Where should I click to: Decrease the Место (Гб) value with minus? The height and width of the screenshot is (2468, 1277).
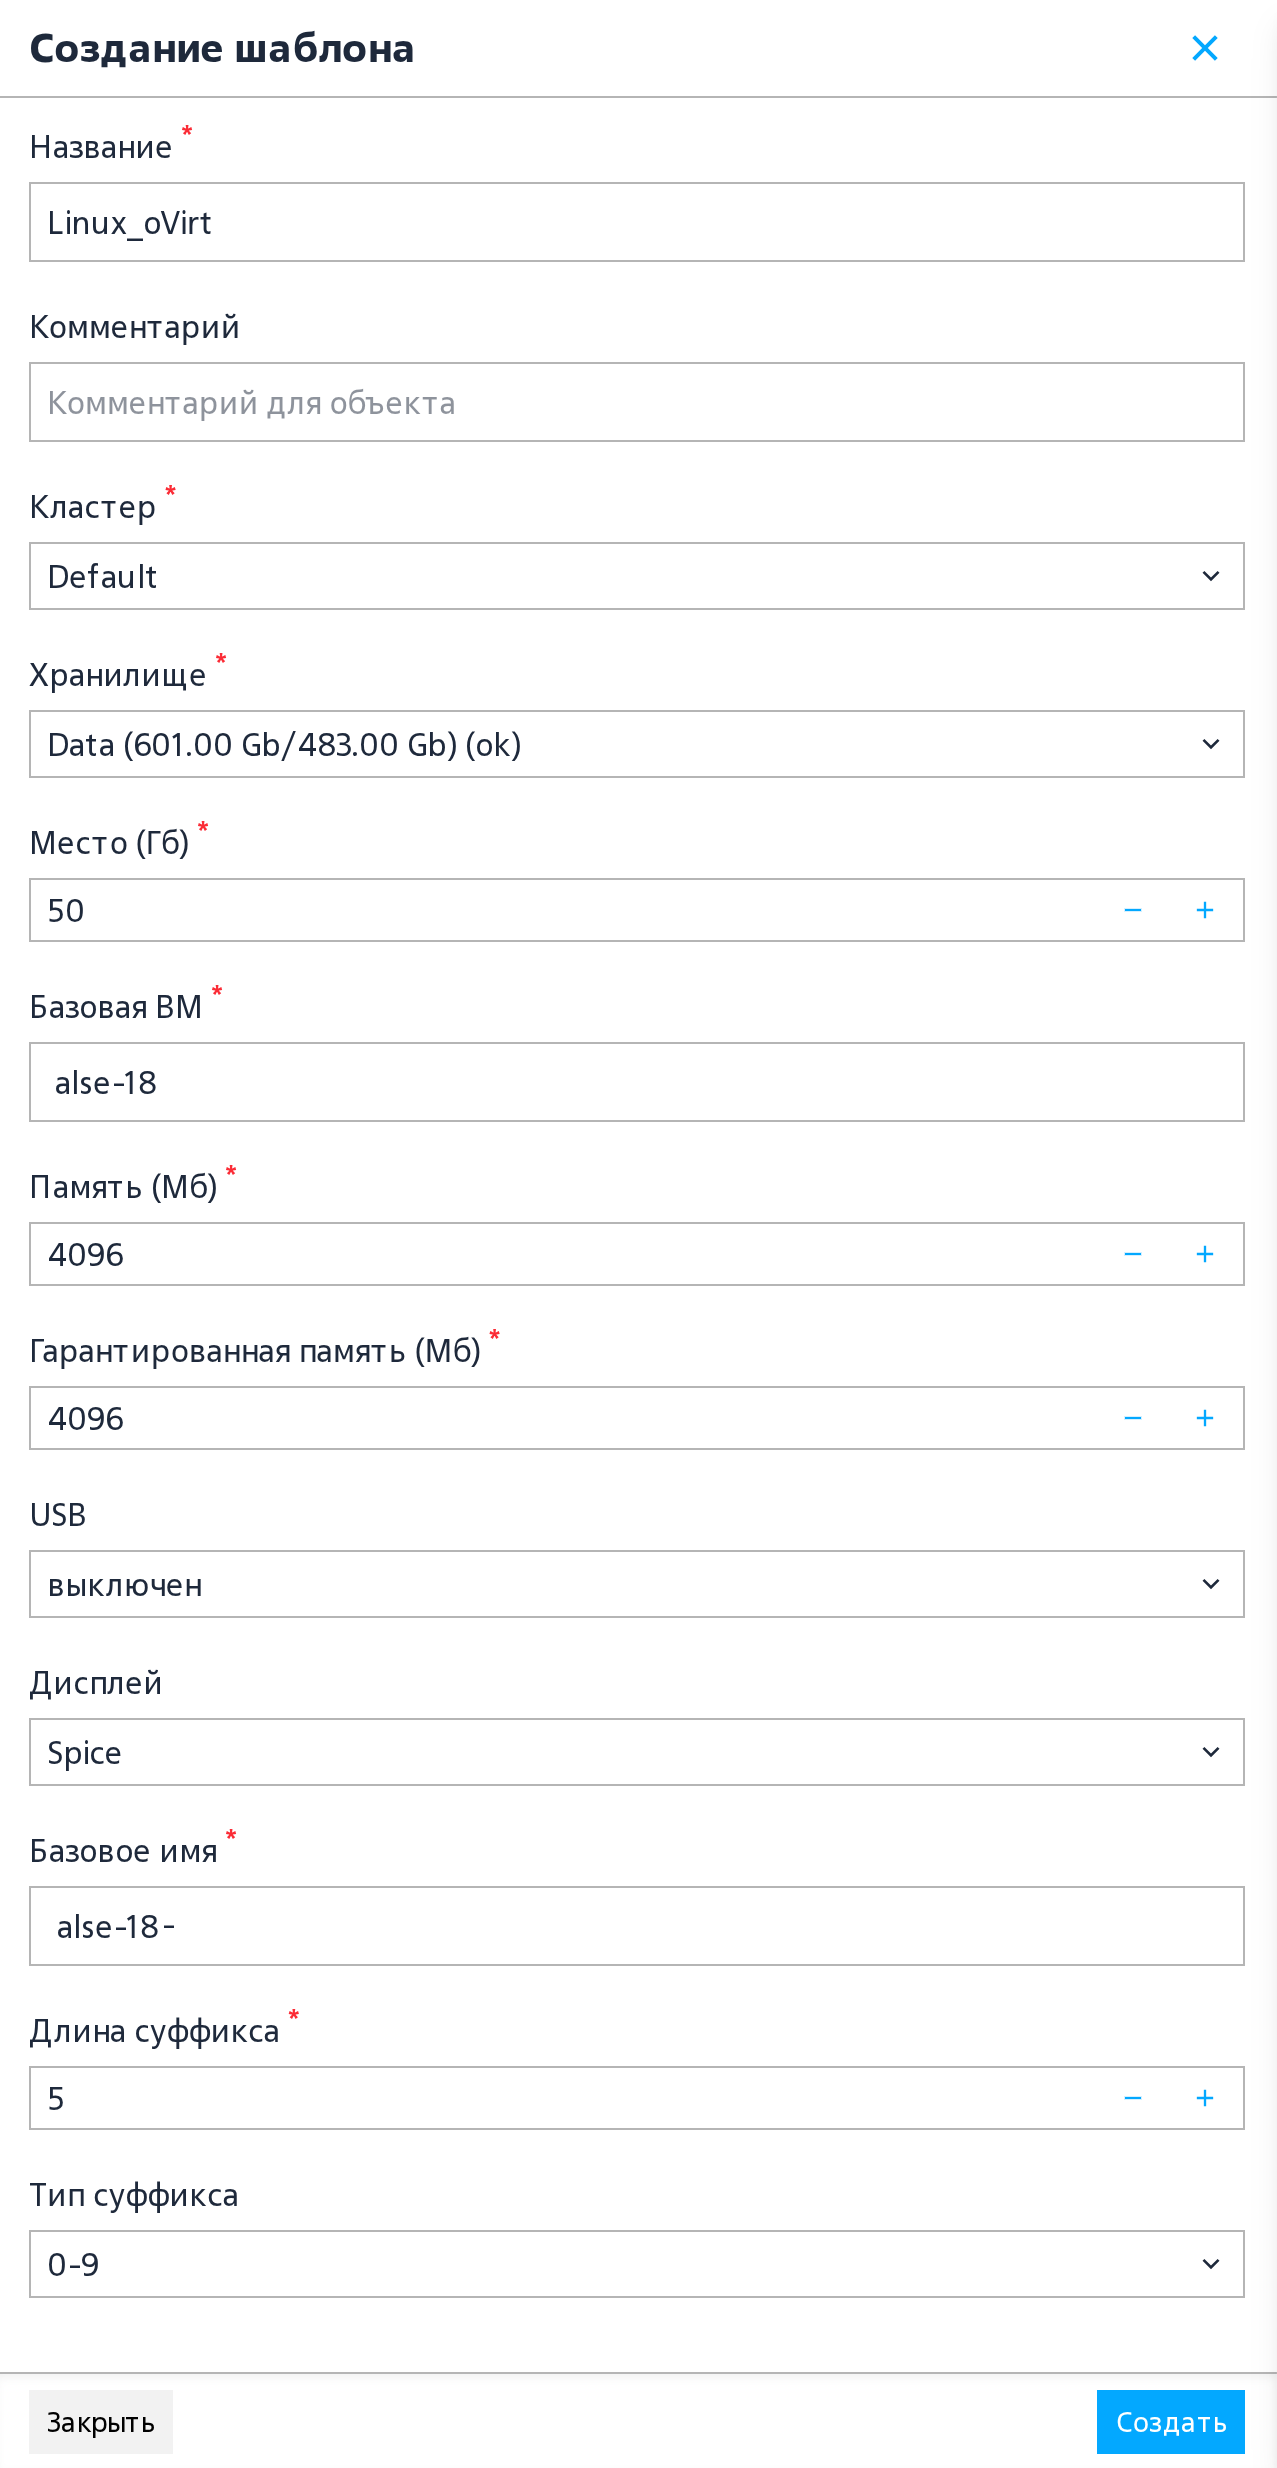pos(1133,910)
